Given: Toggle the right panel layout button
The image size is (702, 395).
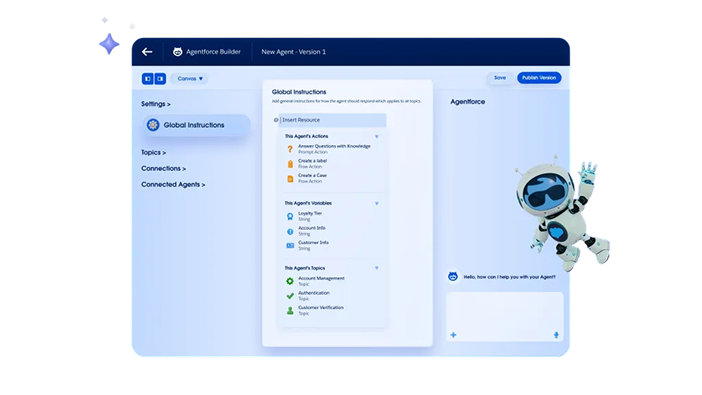Looking at the screenshot, I should (x=160, y=79).
